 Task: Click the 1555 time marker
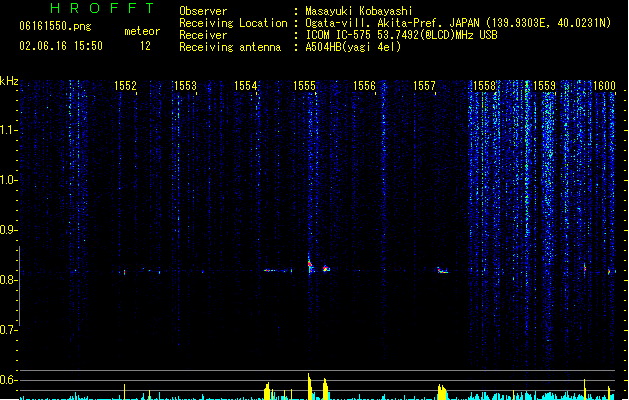click(x=304, y=86)
